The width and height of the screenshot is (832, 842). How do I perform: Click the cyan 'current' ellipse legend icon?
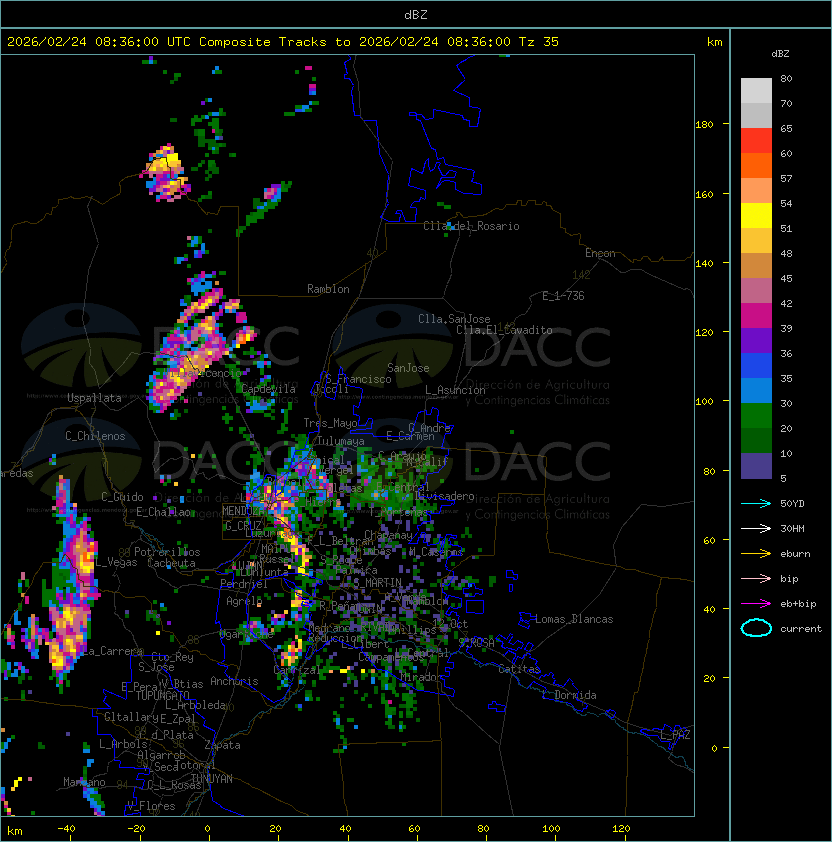756,628
